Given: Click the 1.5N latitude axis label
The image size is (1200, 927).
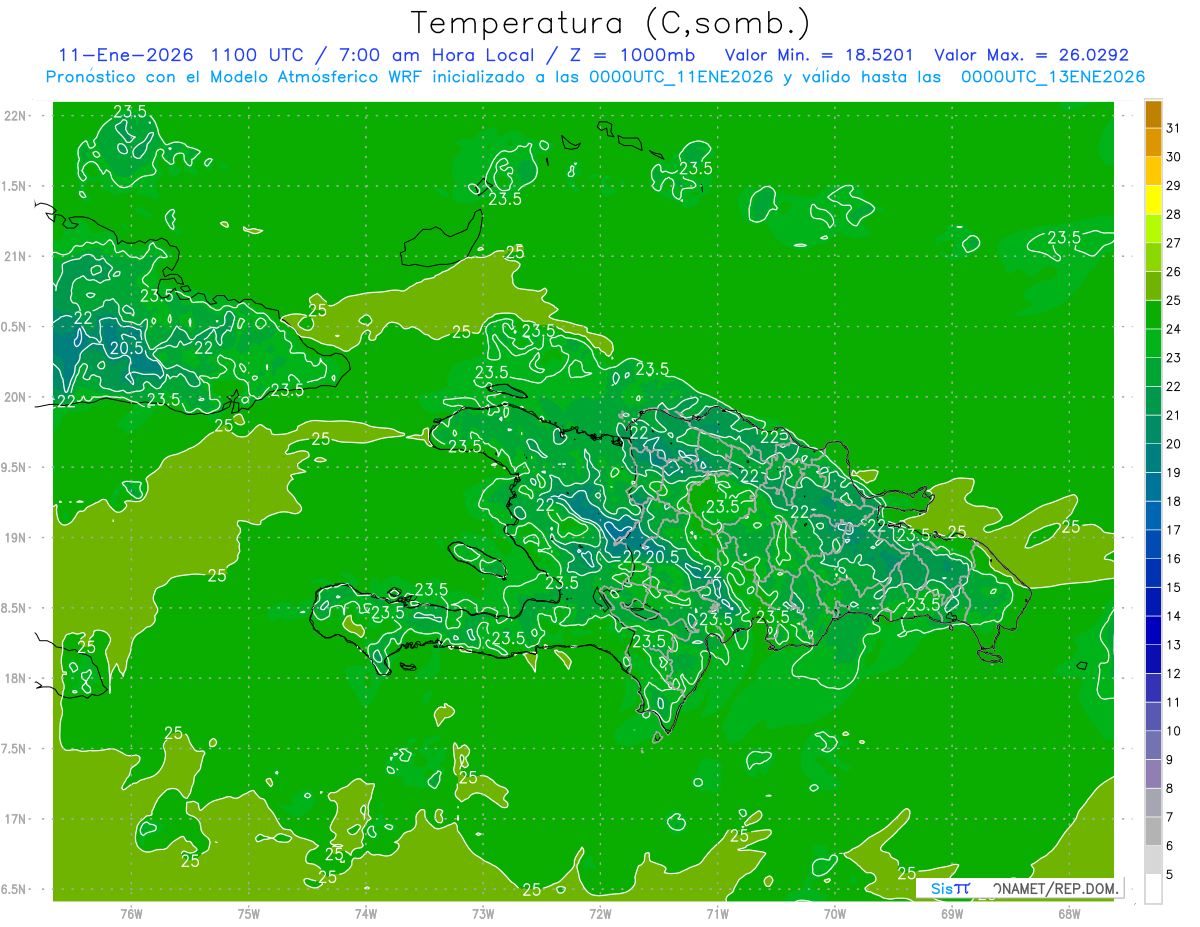Looking at the screenshot, I should tap(15, 187).
